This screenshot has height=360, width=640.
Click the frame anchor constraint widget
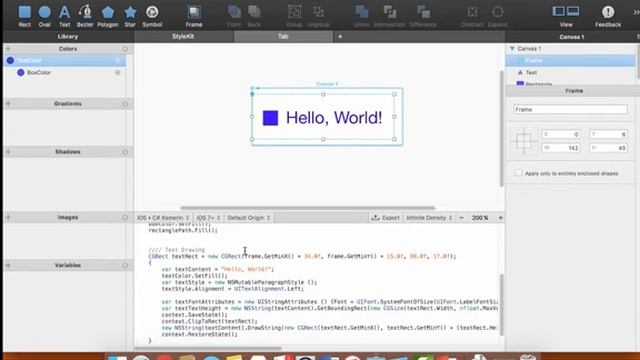(524, 141)
